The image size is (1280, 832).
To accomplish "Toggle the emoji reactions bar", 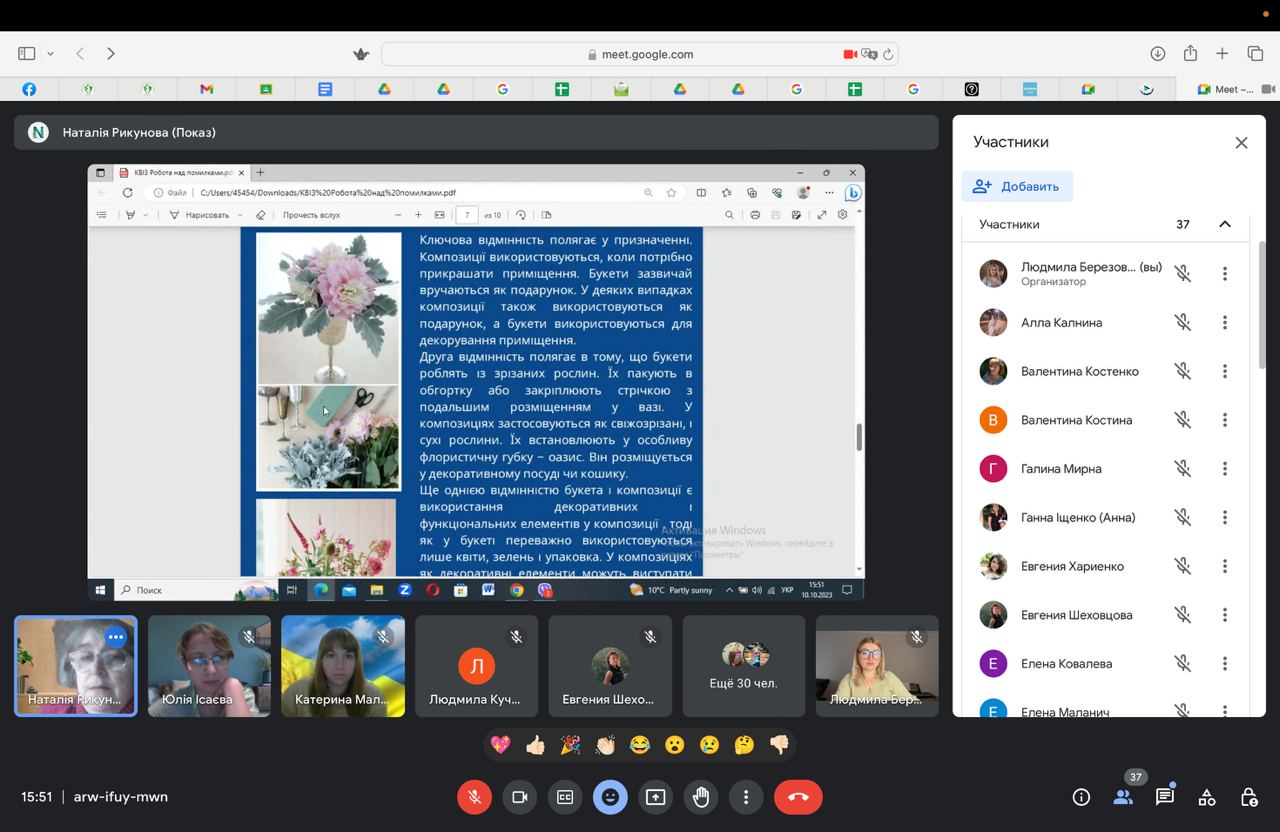I will pyautogui.click(x=610, y=797).
